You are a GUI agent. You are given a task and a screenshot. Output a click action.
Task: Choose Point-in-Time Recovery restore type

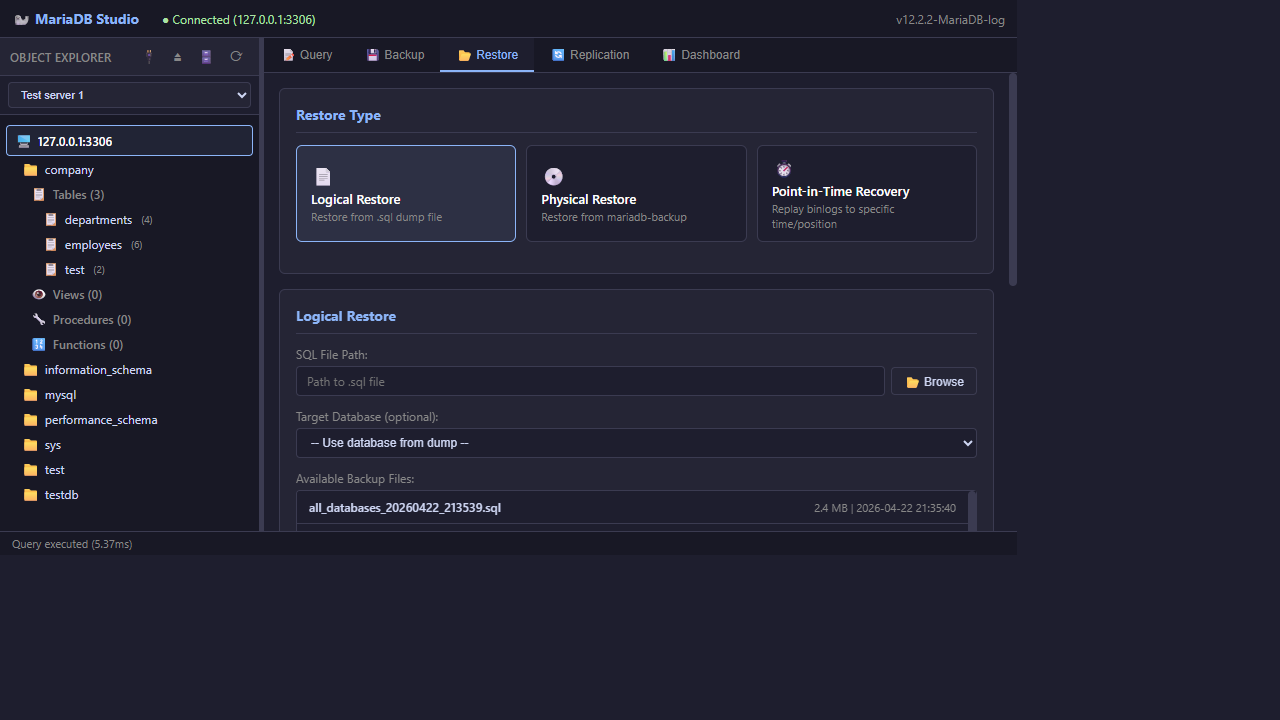click(x=867, y=193)
